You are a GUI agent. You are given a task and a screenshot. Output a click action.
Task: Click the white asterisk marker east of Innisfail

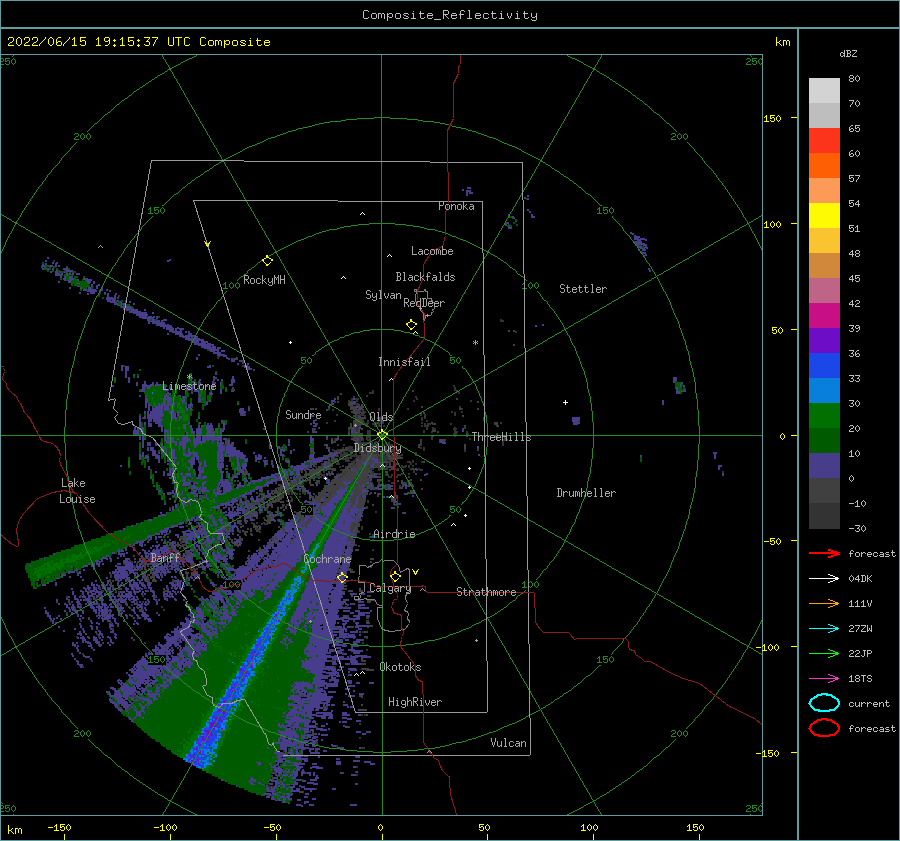(x=475, y=343)
